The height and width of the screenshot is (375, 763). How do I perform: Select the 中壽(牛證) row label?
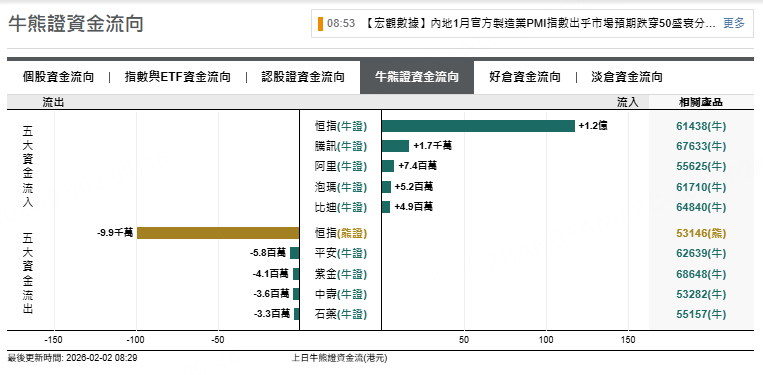coord(341,294)
